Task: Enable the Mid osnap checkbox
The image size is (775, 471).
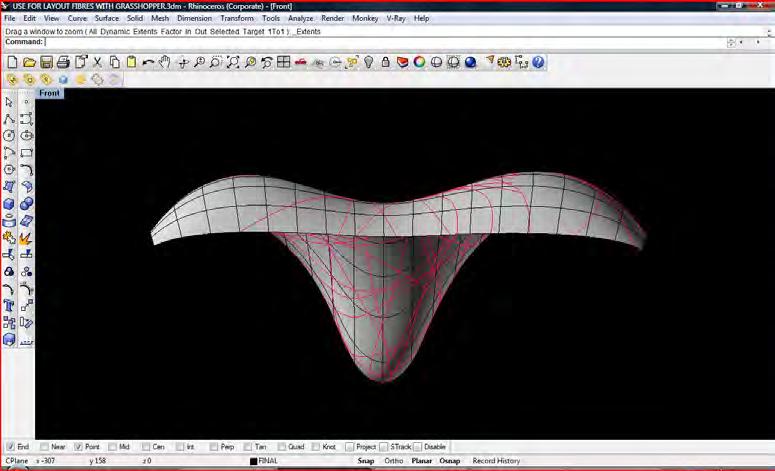Action: [x=112, y=447]
